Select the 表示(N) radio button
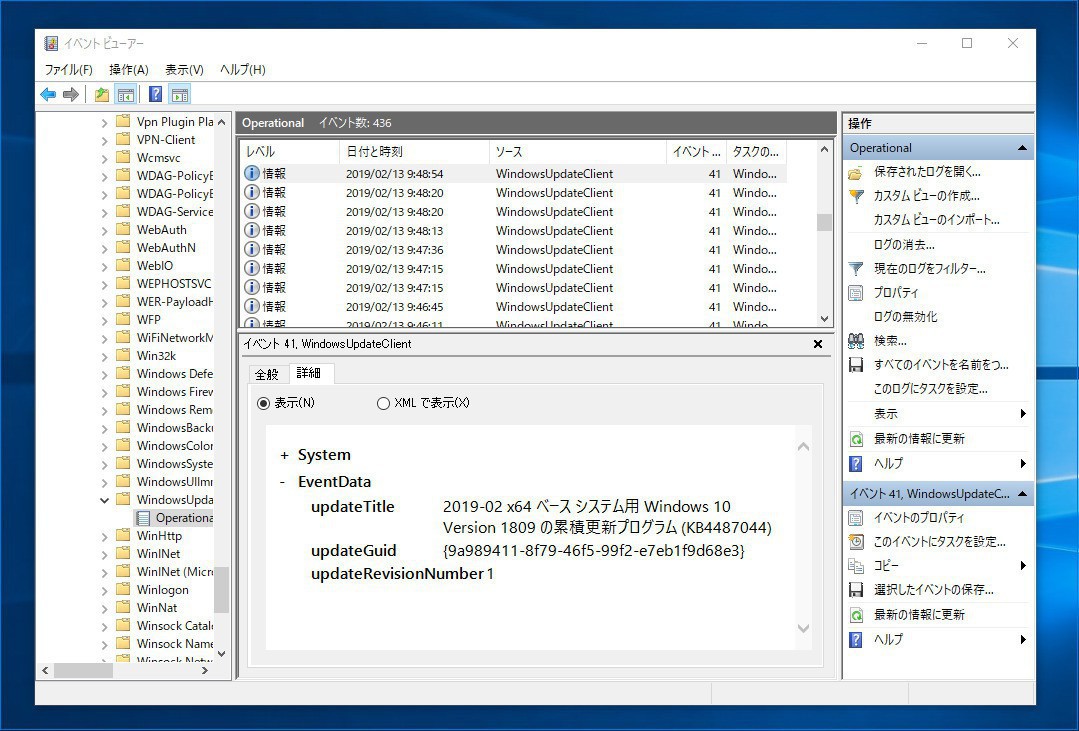This screenshot has width=1079, height=731. [264, 403]
